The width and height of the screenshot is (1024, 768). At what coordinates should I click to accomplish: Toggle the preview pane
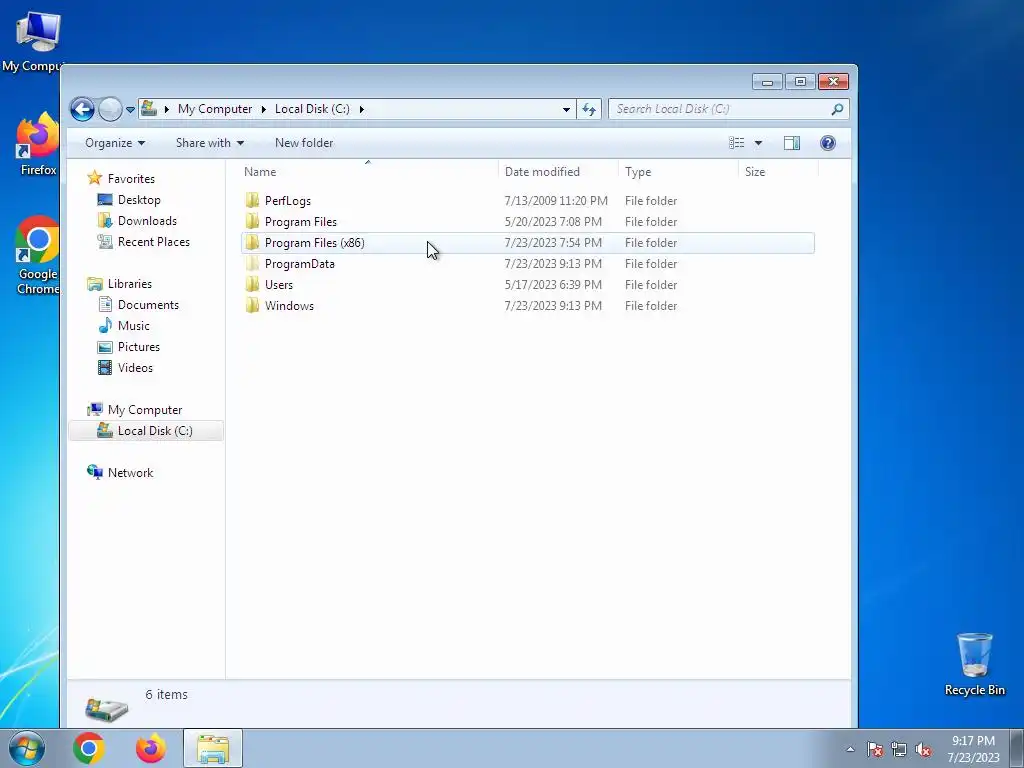click(x=792, y=143)
